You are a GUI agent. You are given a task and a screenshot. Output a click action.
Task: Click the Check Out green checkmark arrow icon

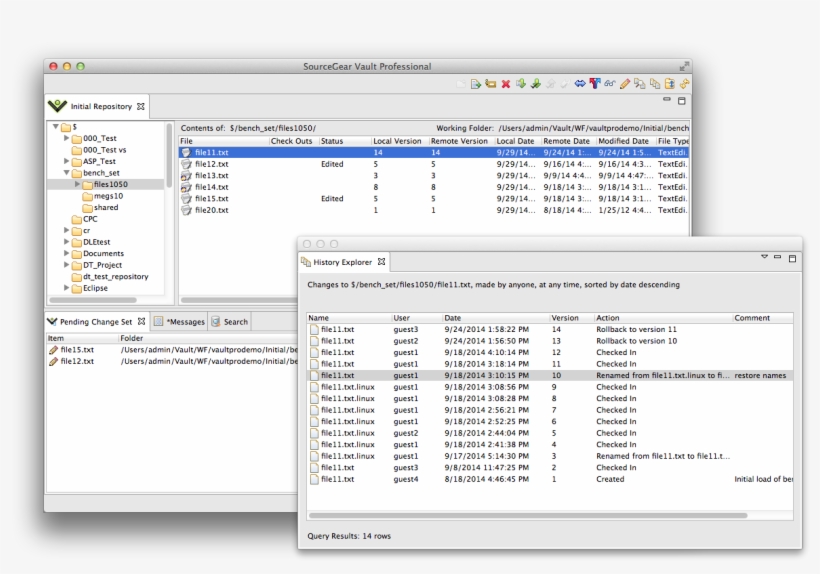[x=536, y=84]
